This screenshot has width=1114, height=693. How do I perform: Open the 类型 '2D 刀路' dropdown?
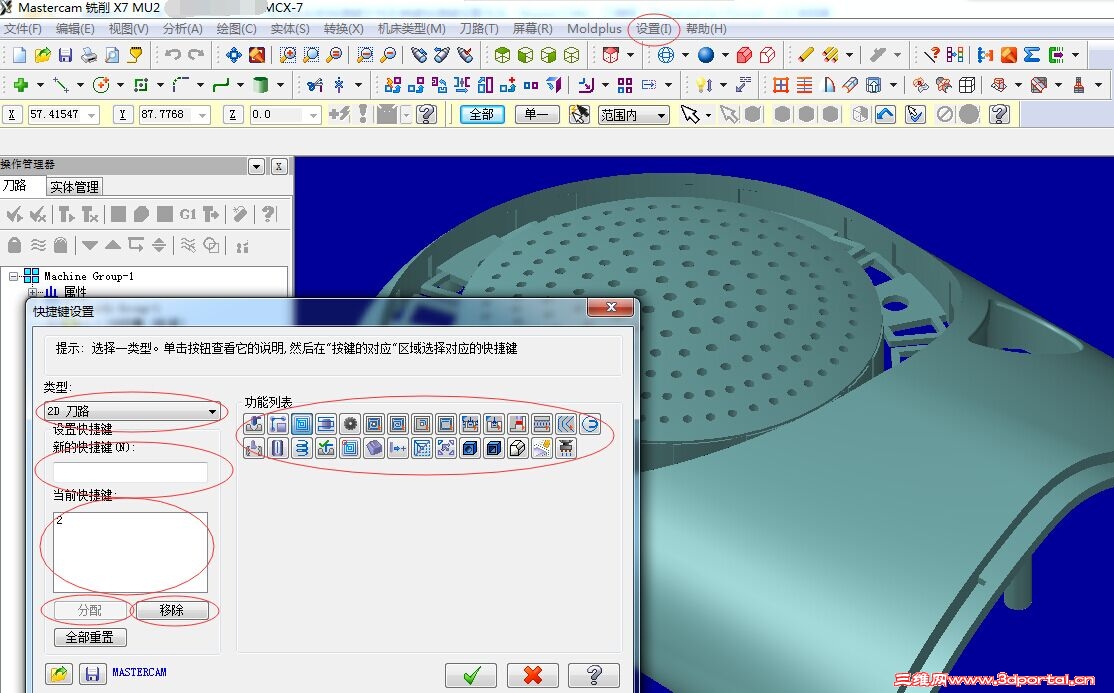pos(132,411)
